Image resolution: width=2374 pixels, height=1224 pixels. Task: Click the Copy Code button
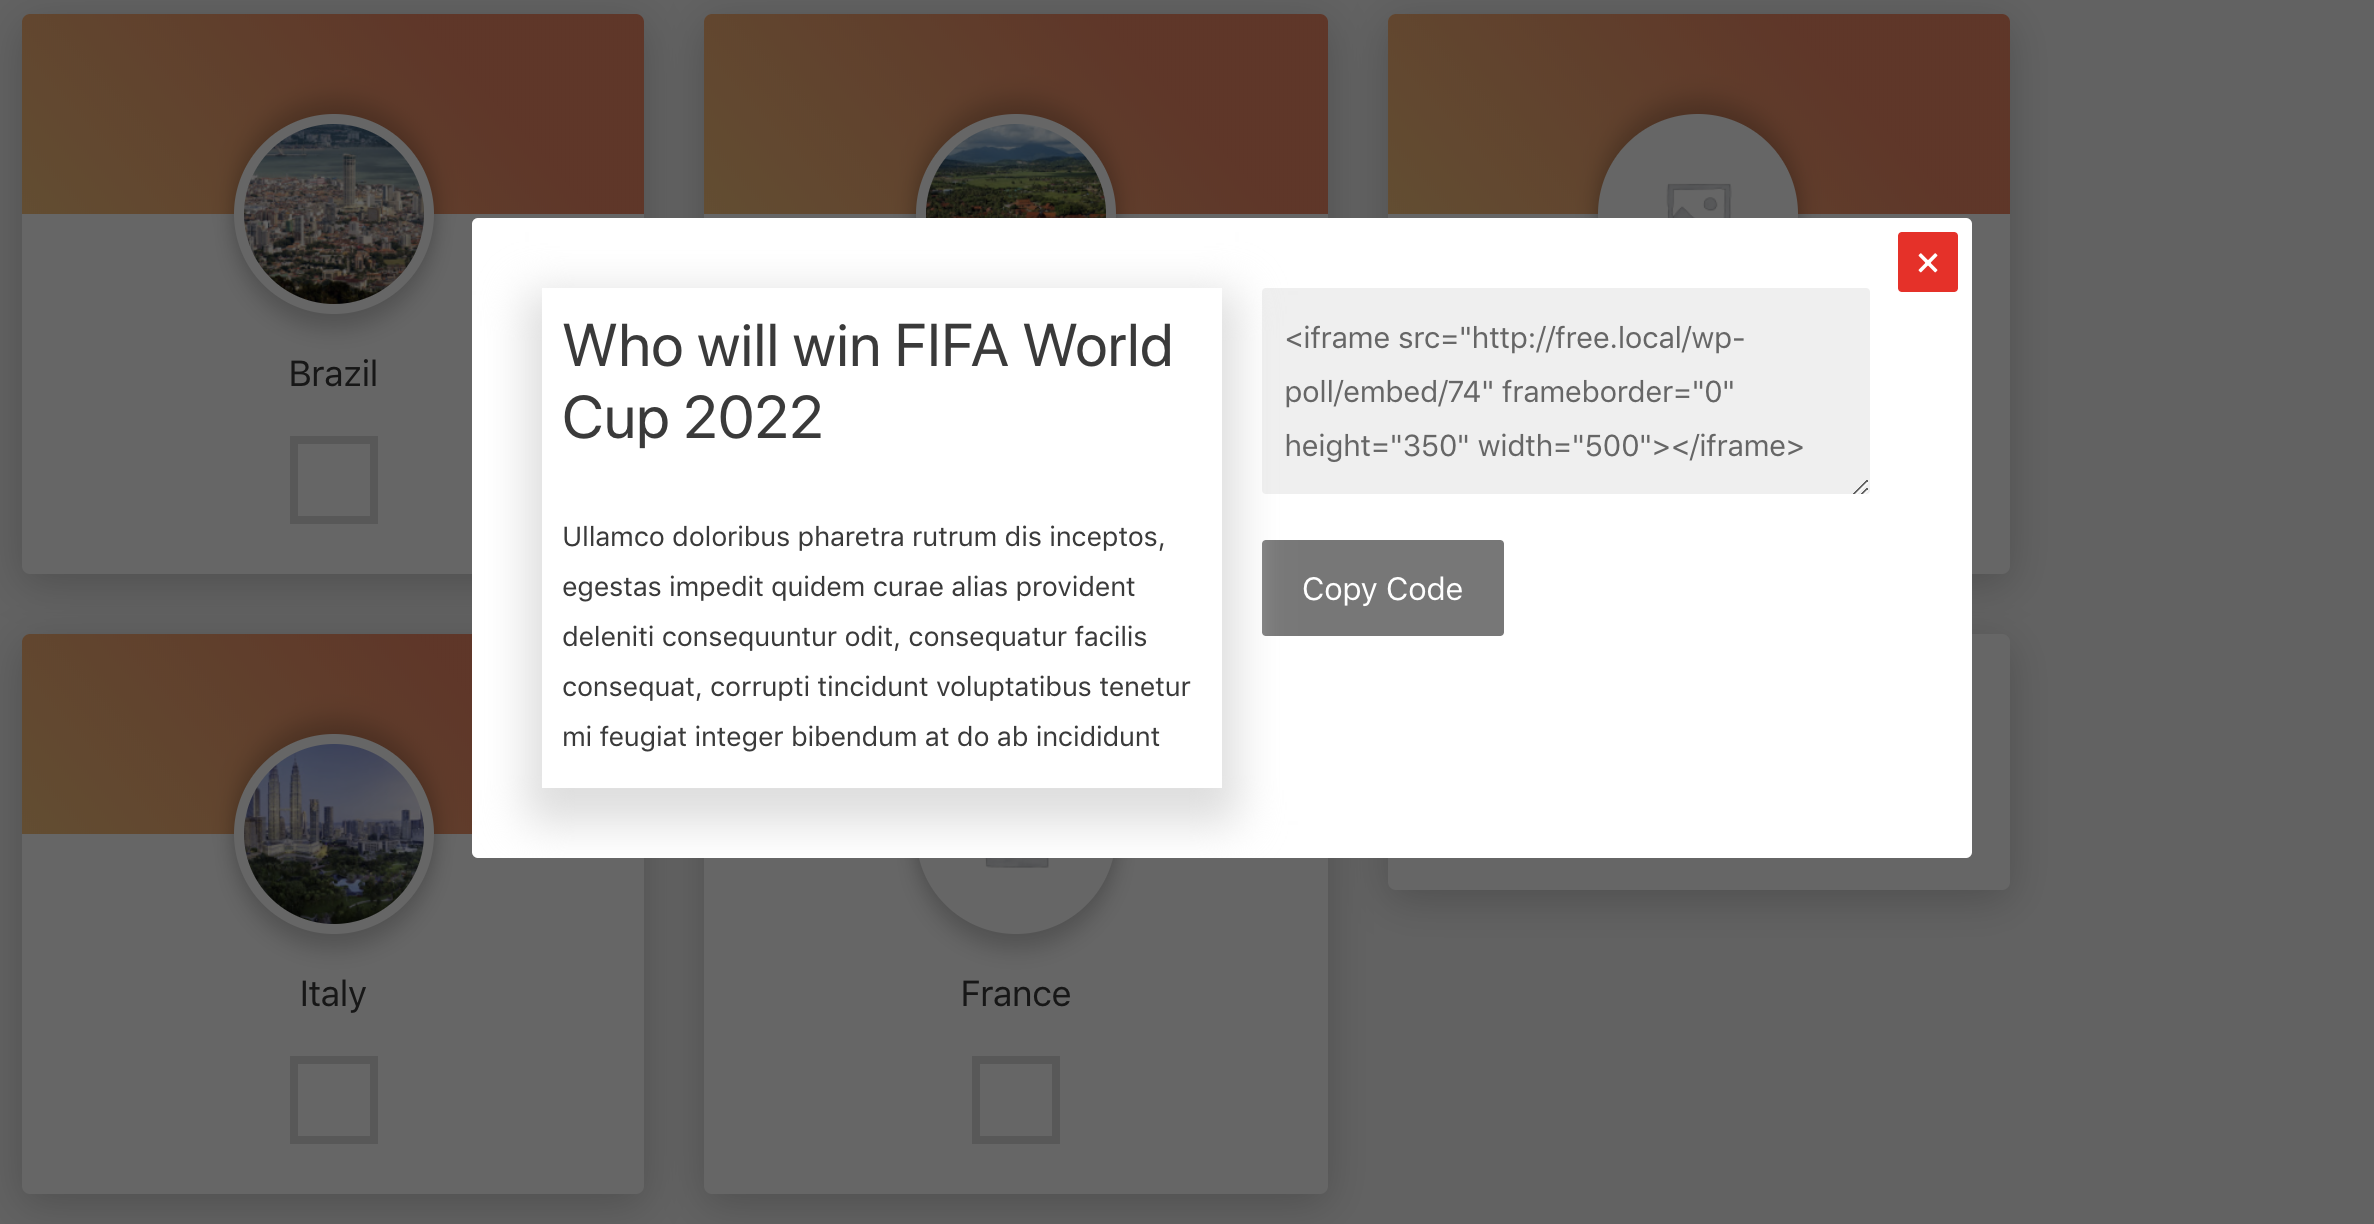coord(1382,588)
